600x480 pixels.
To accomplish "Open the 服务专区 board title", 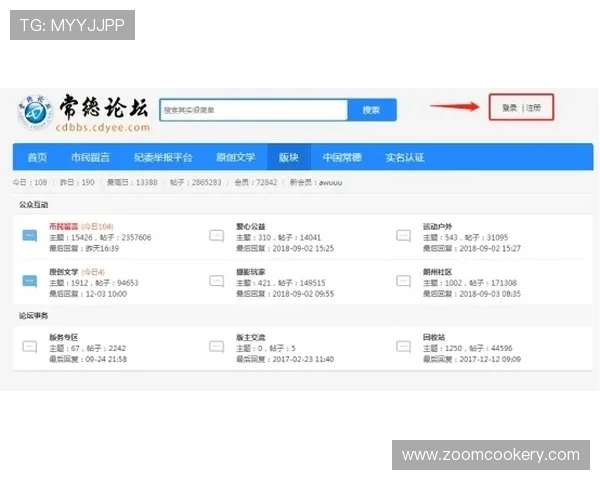I will pos(64,337).
